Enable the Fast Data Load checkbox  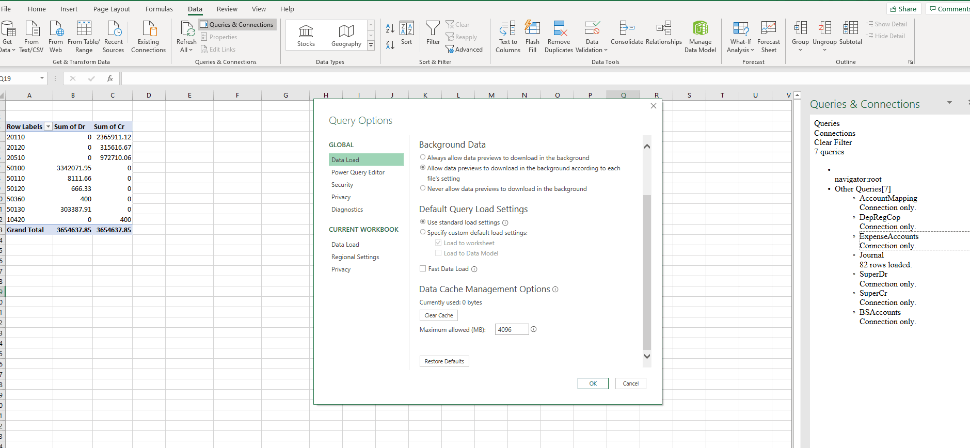[423, 269]
